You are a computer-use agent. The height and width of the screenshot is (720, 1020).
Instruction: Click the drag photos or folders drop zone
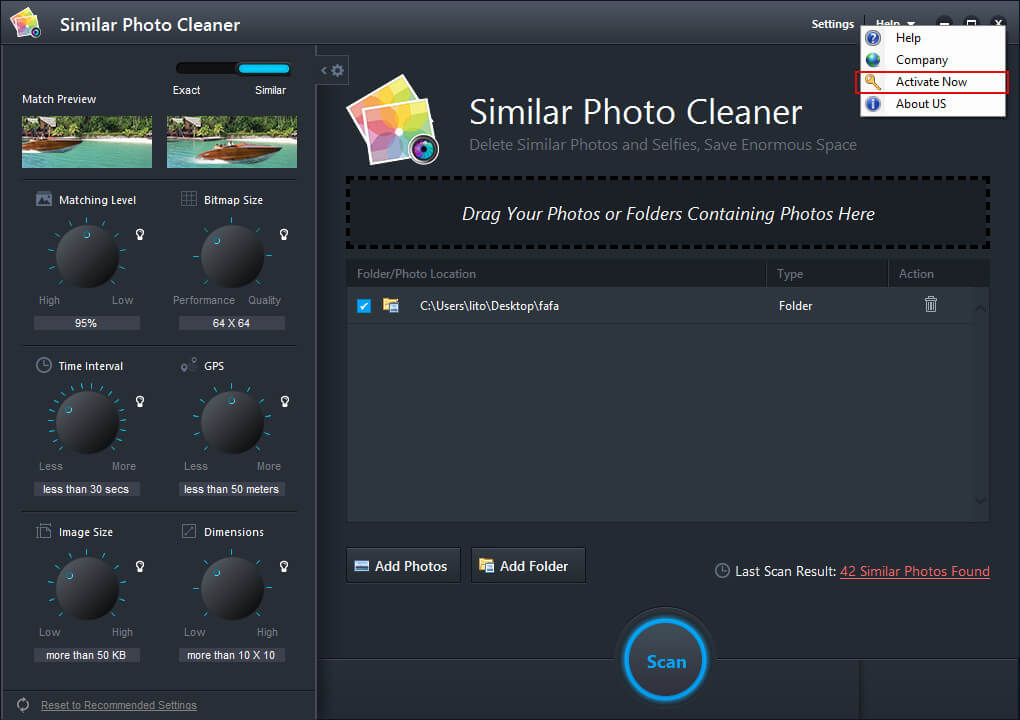click(668, 213)
